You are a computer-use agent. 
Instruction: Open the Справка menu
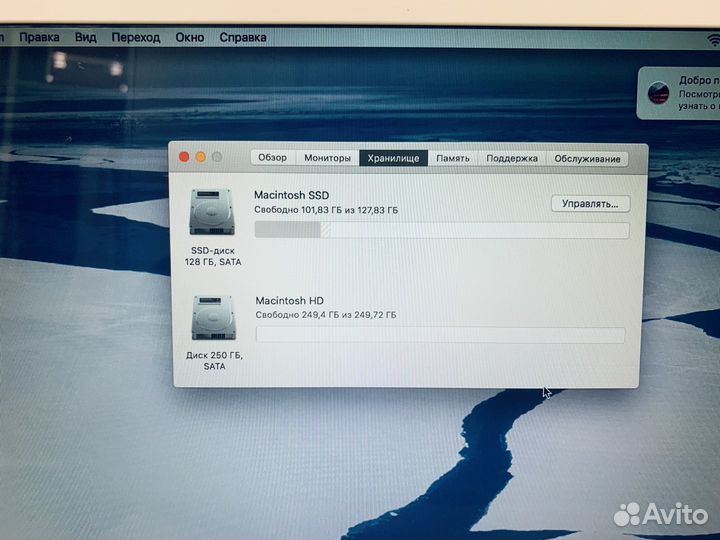pos(243,38)
